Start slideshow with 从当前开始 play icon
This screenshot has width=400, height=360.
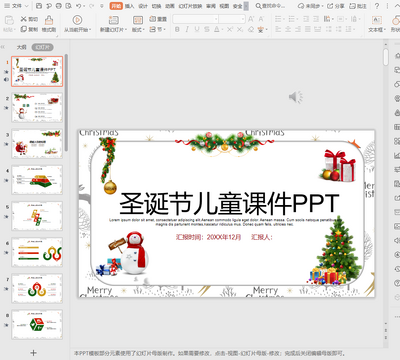[77, 20]
